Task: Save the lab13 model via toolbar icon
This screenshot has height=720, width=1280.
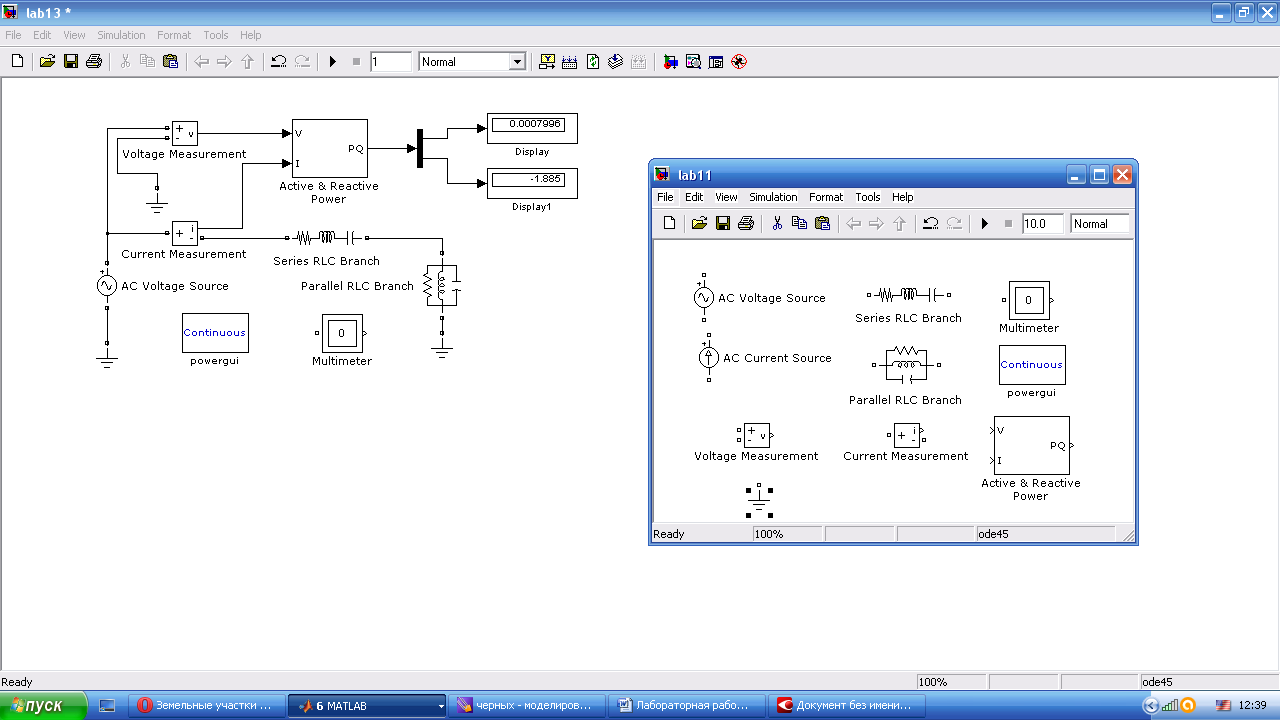Action: 70,61
